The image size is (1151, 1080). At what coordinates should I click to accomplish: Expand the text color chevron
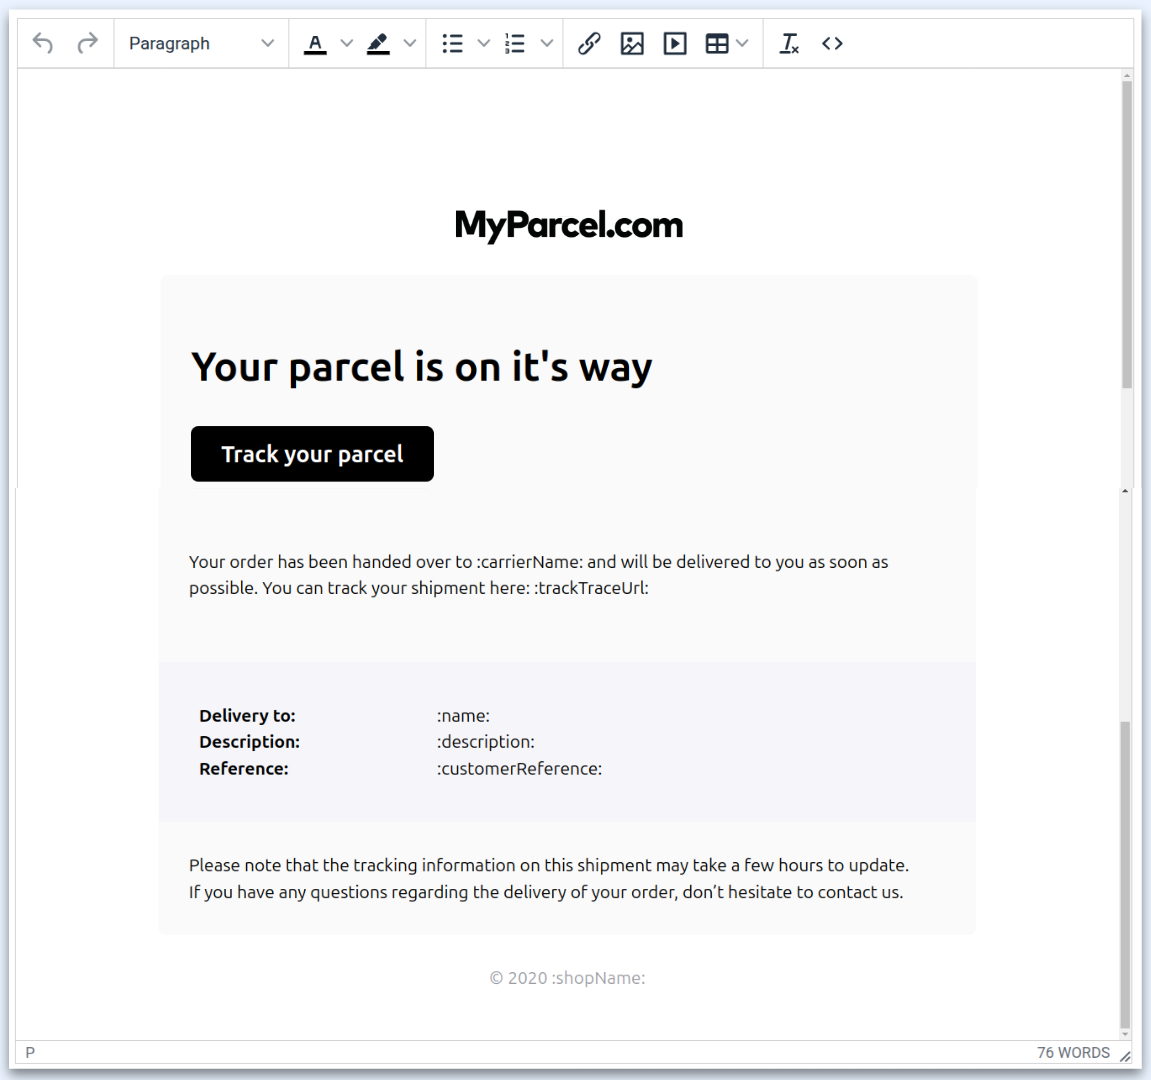[346, 43]
